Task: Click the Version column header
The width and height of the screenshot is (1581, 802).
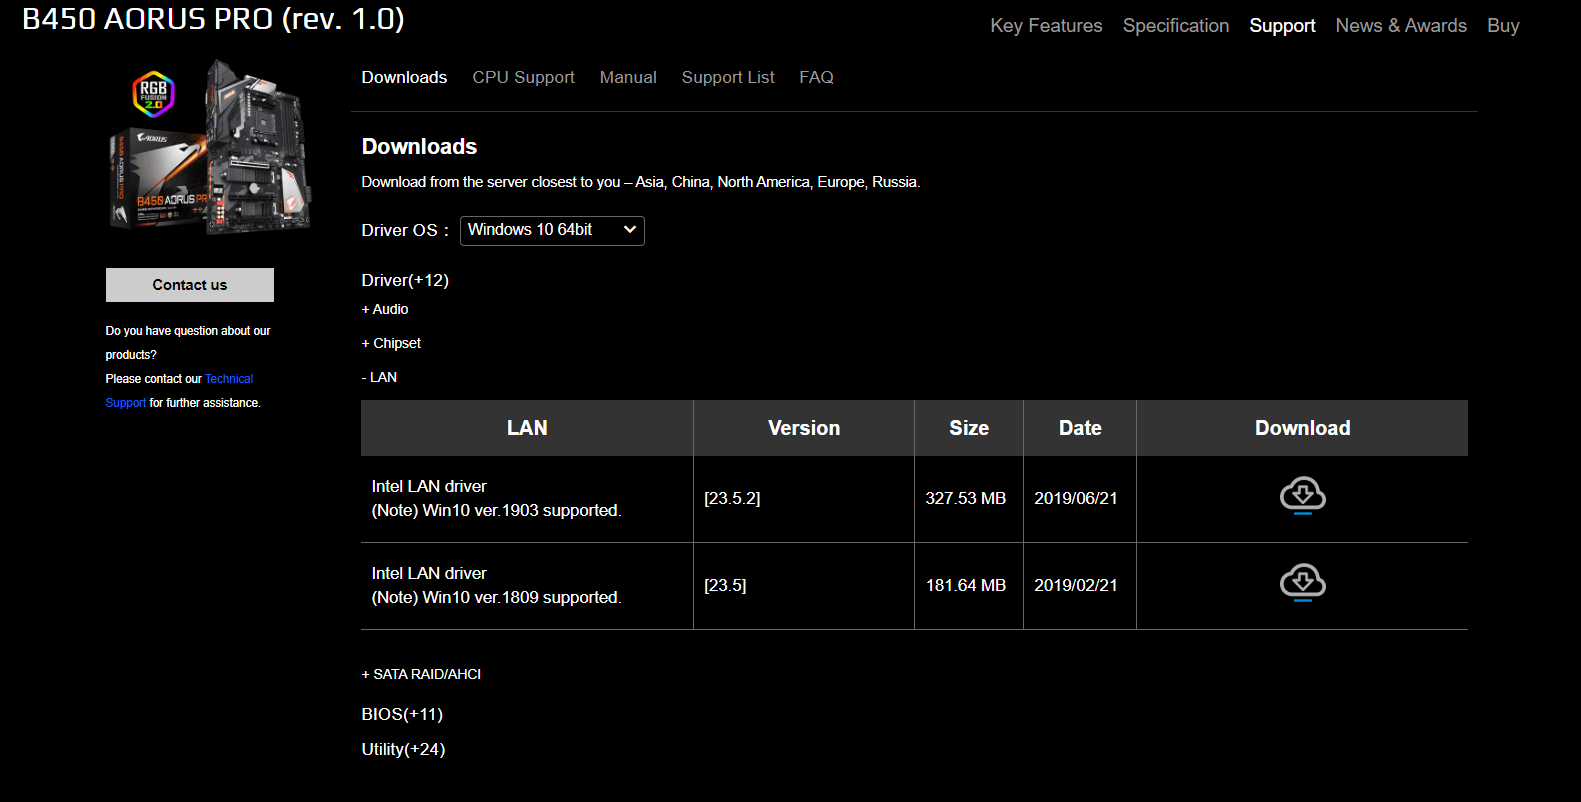Action: [804, 428]
